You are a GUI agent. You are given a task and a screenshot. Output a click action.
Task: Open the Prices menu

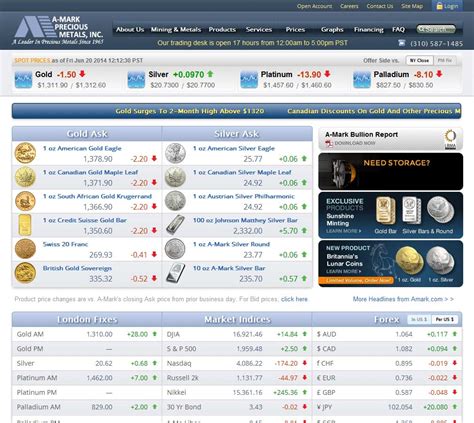pos(295,30)
